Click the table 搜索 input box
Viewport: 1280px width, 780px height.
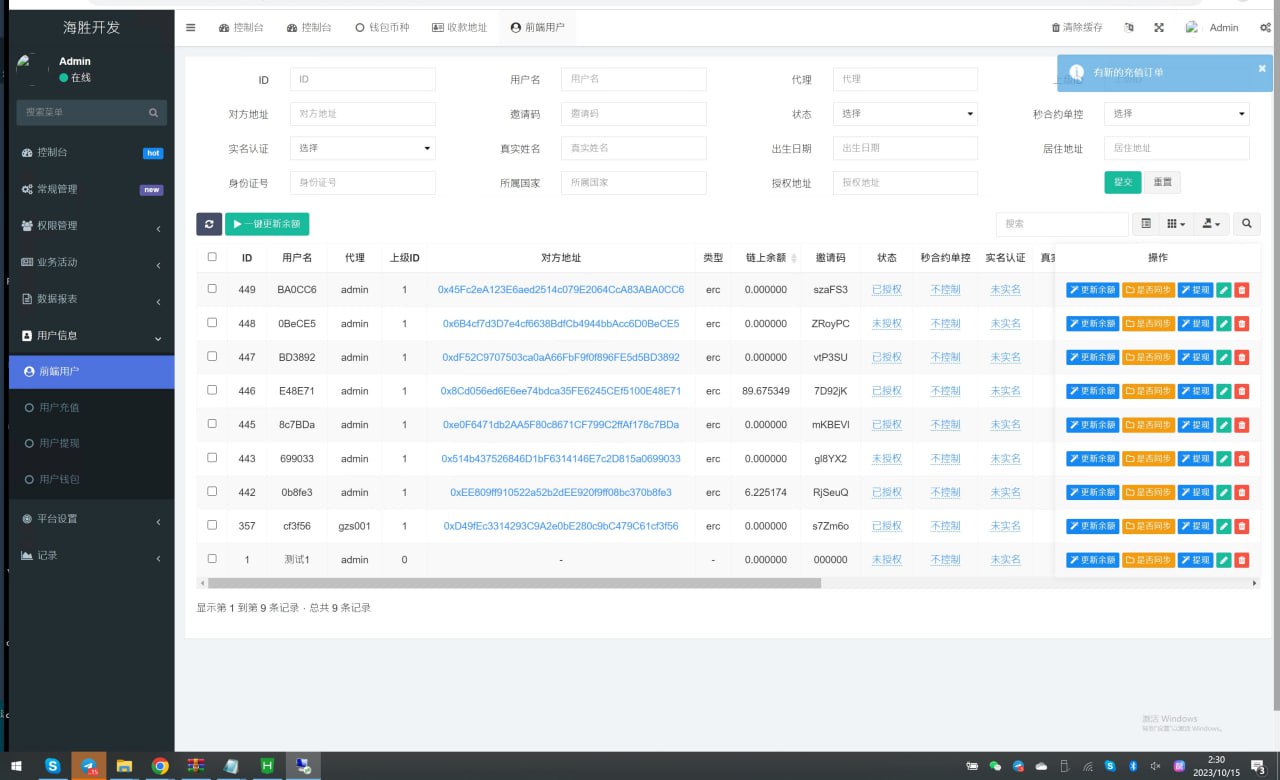pyautogui.click(x=1062, y=224)
